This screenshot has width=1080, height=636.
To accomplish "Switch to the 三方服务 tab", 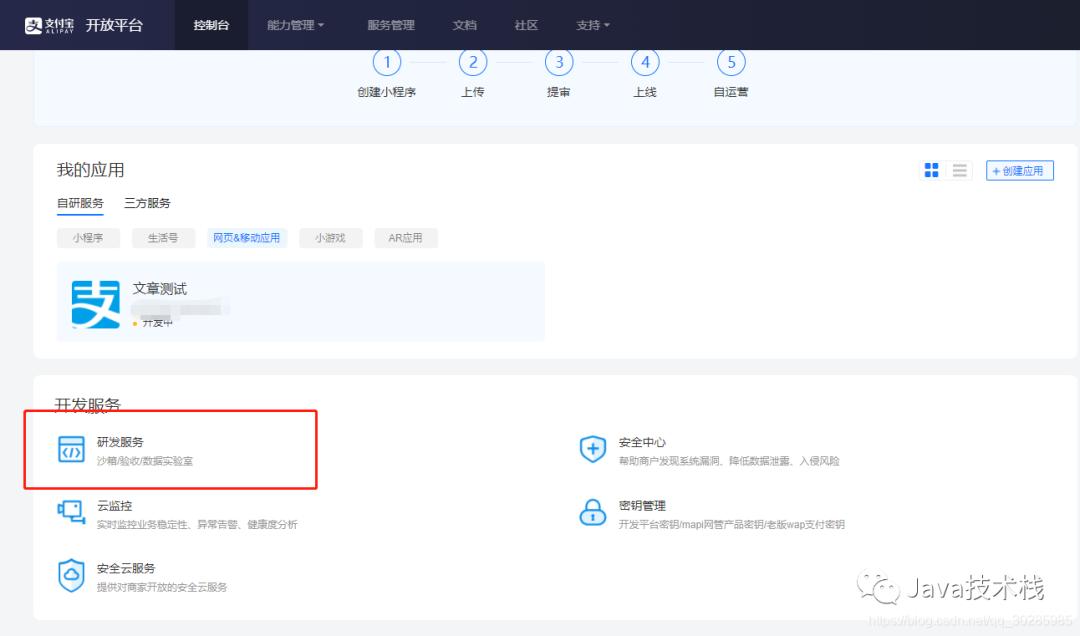I will [147, 203].
